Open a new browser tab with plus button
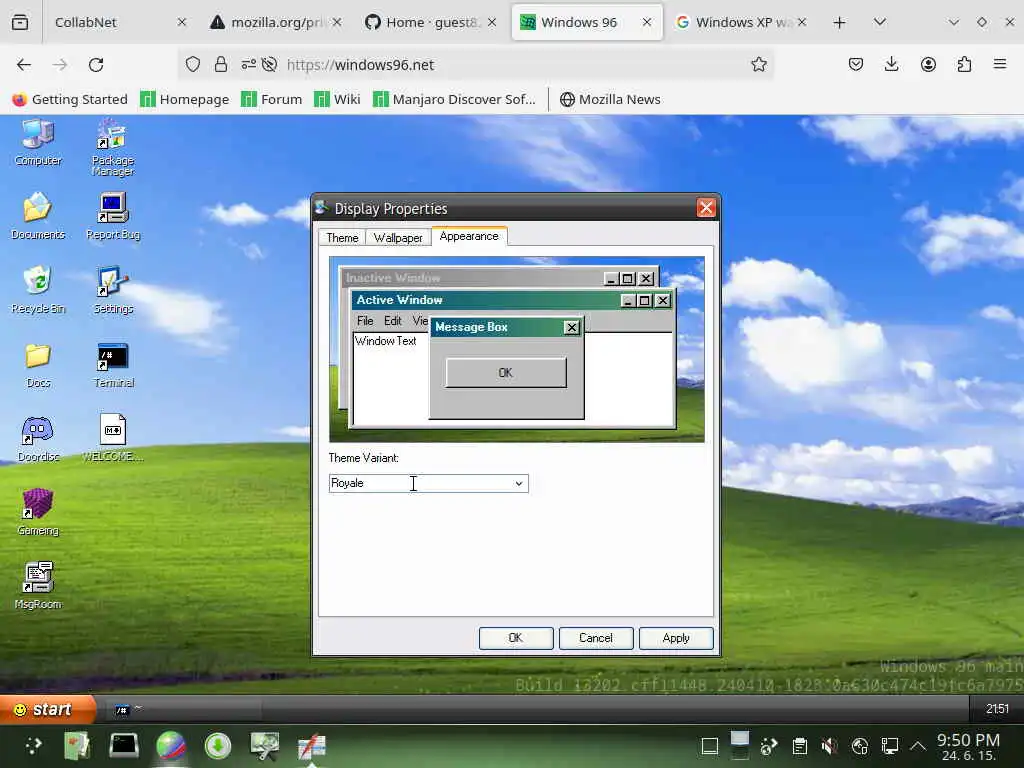The width and height of the screenshot is (1024, 768). pyautogui.click(x=839, y=22)
